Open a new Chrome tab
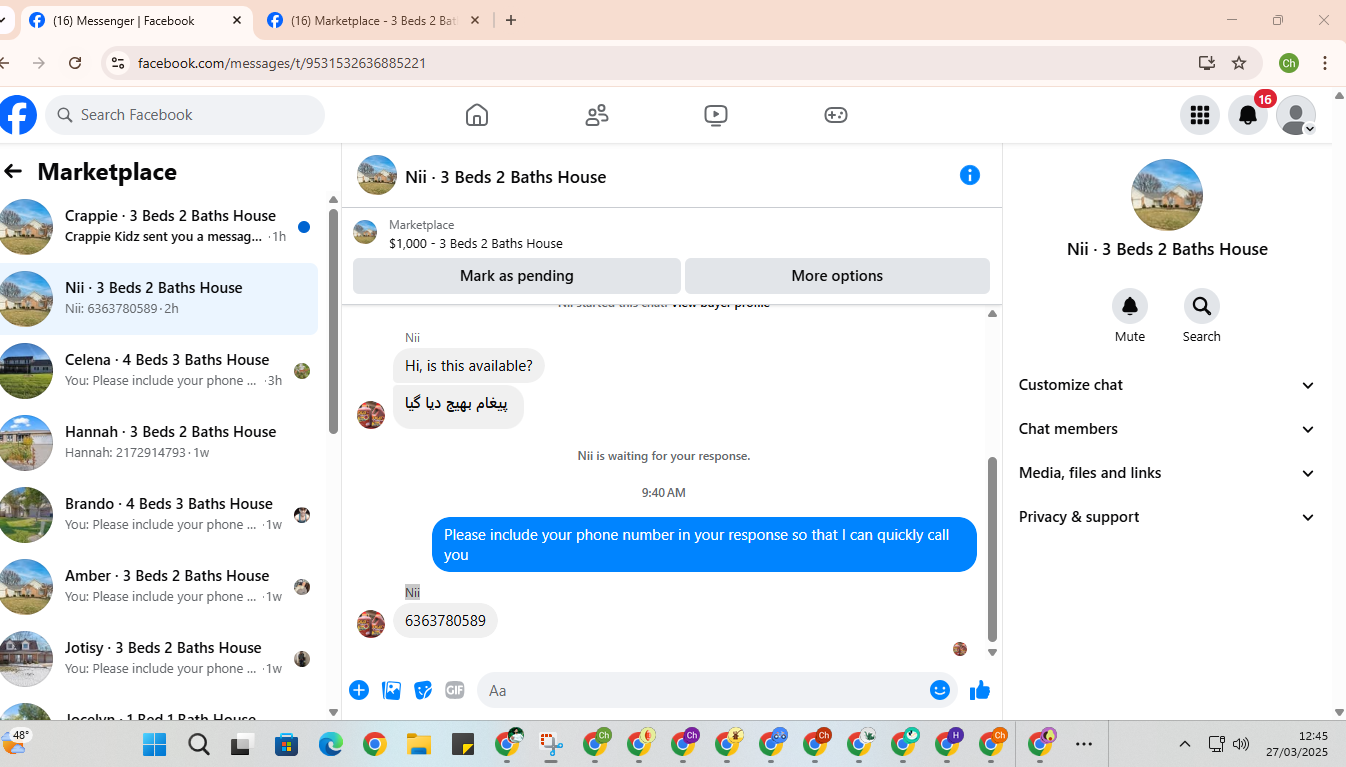The width and height of the screenshot is (1346, 767). click(x=511, y=20)
